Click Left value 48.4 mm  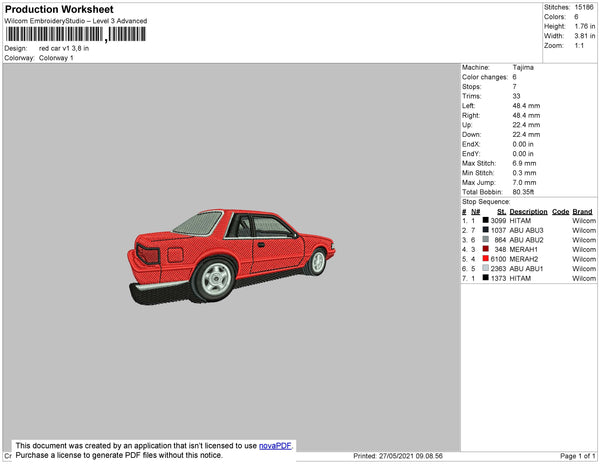coord(527,106)
